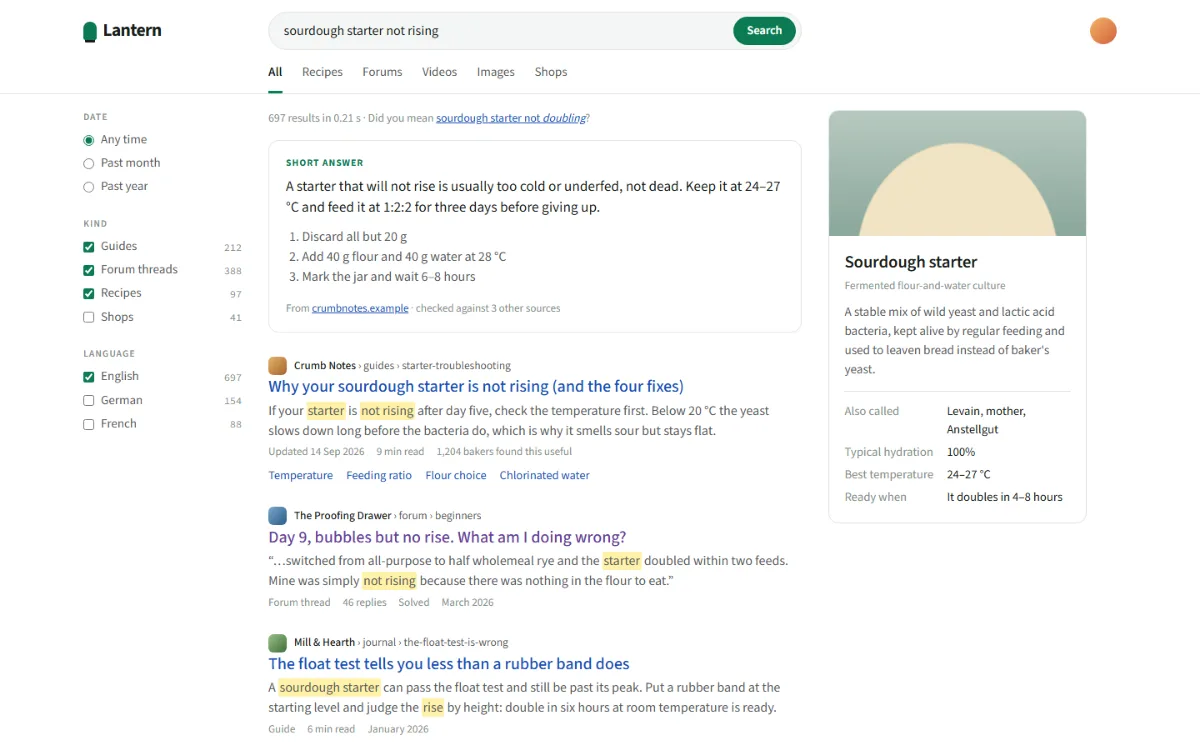Click 'Add 40 g flour and 40 g water' step

pos(404,257)
